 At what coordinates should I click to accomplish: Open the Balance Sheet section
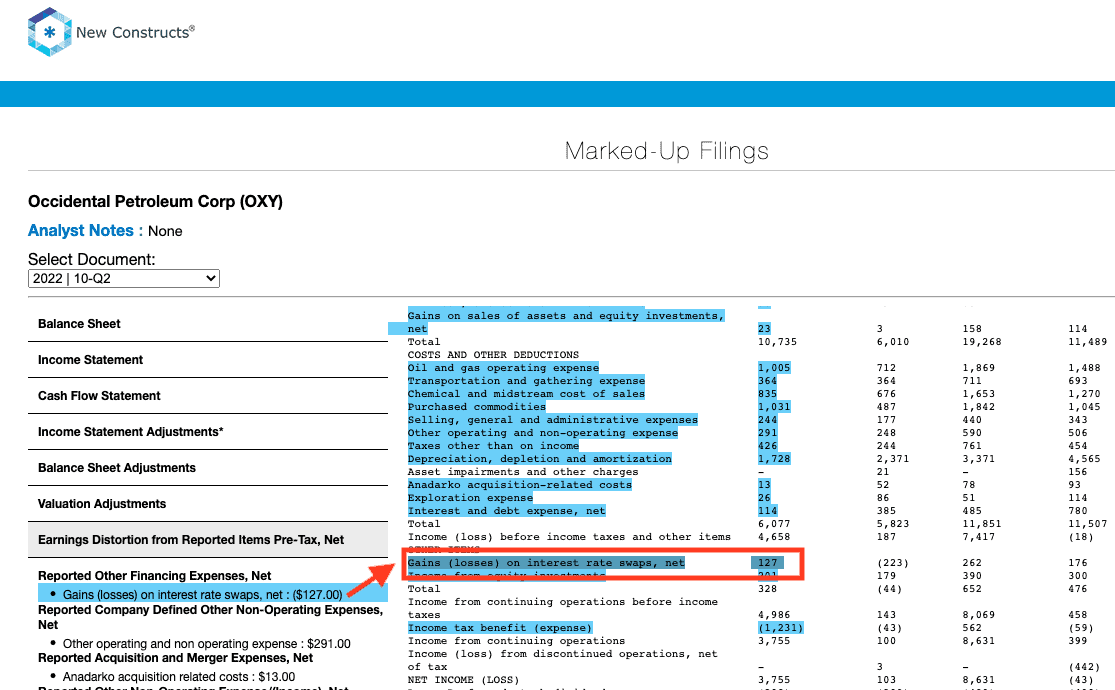click(208, 324)
